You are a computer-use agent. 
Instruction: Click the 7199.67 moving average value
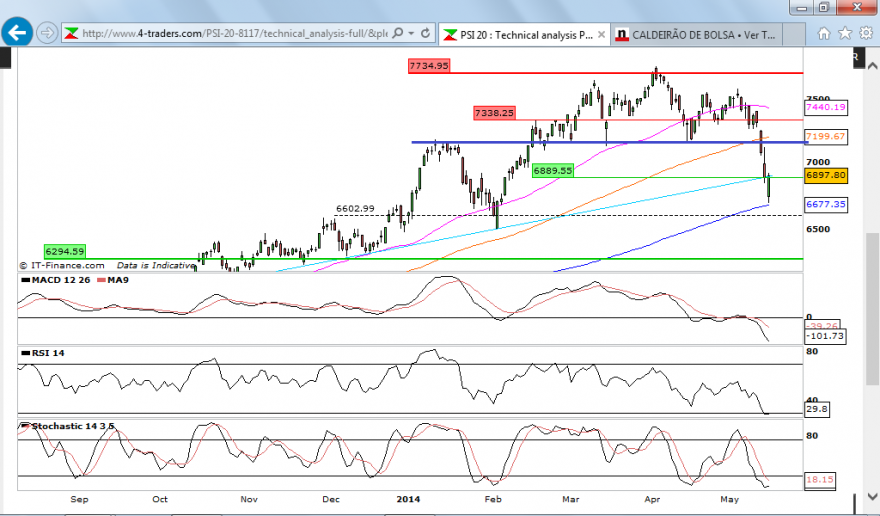click(x=826, y=136)
